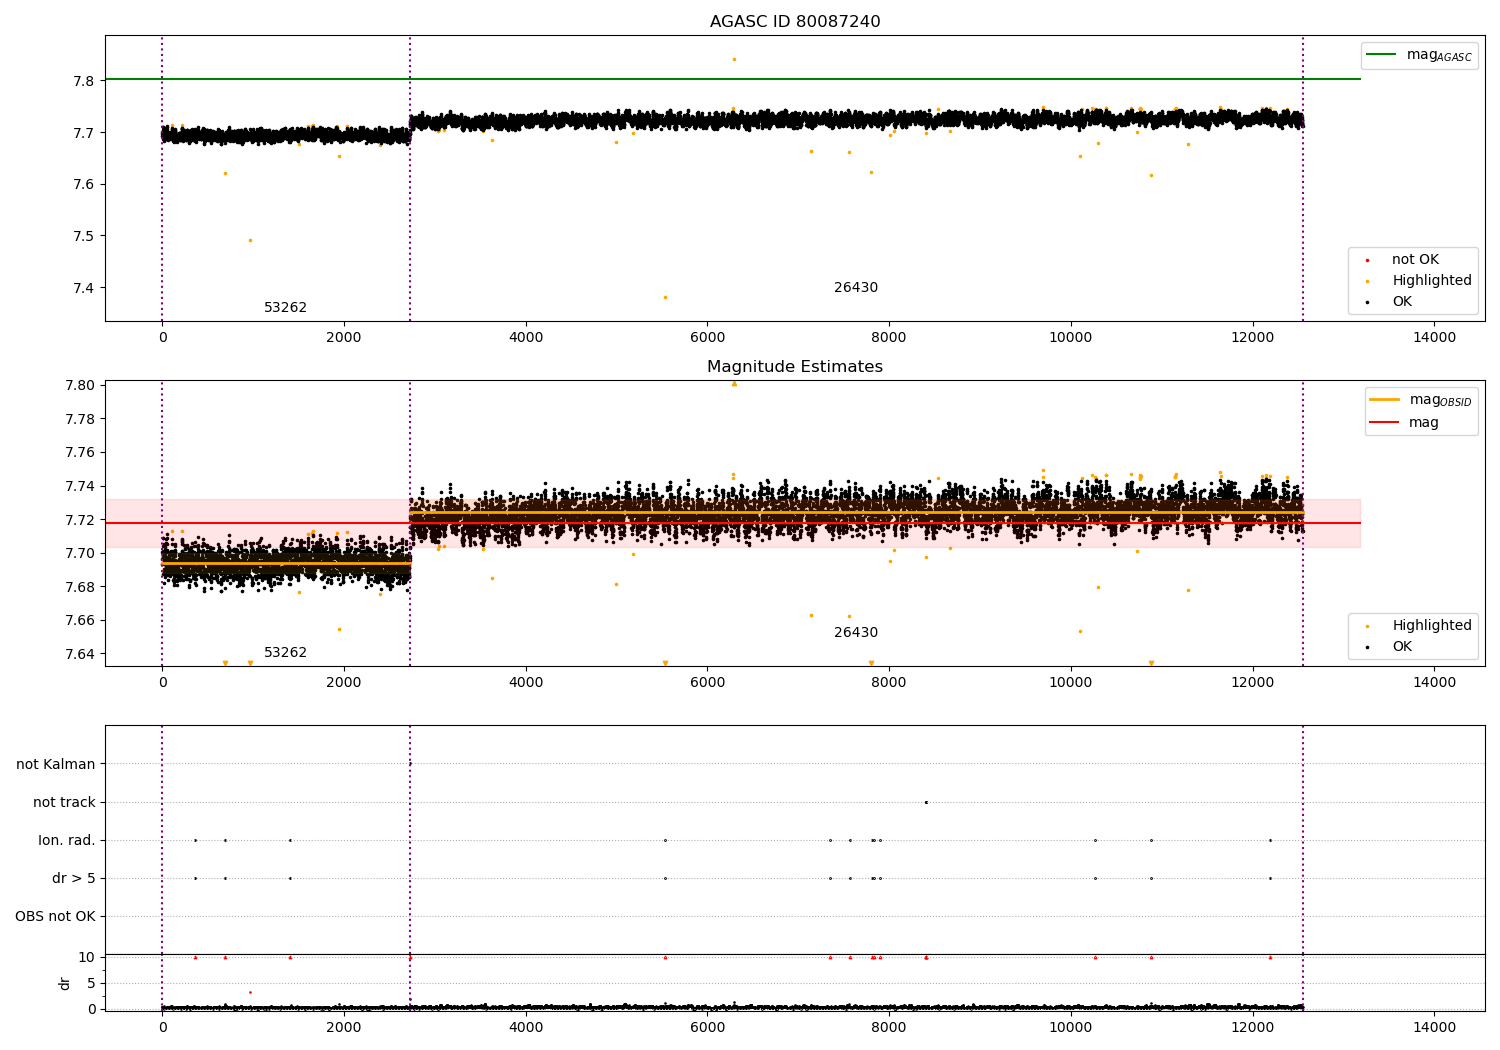The height and width of the screenshot is (1050, 1500).
Task: Click the 26430 observation label in top plot
Action: tap(856, 288)
